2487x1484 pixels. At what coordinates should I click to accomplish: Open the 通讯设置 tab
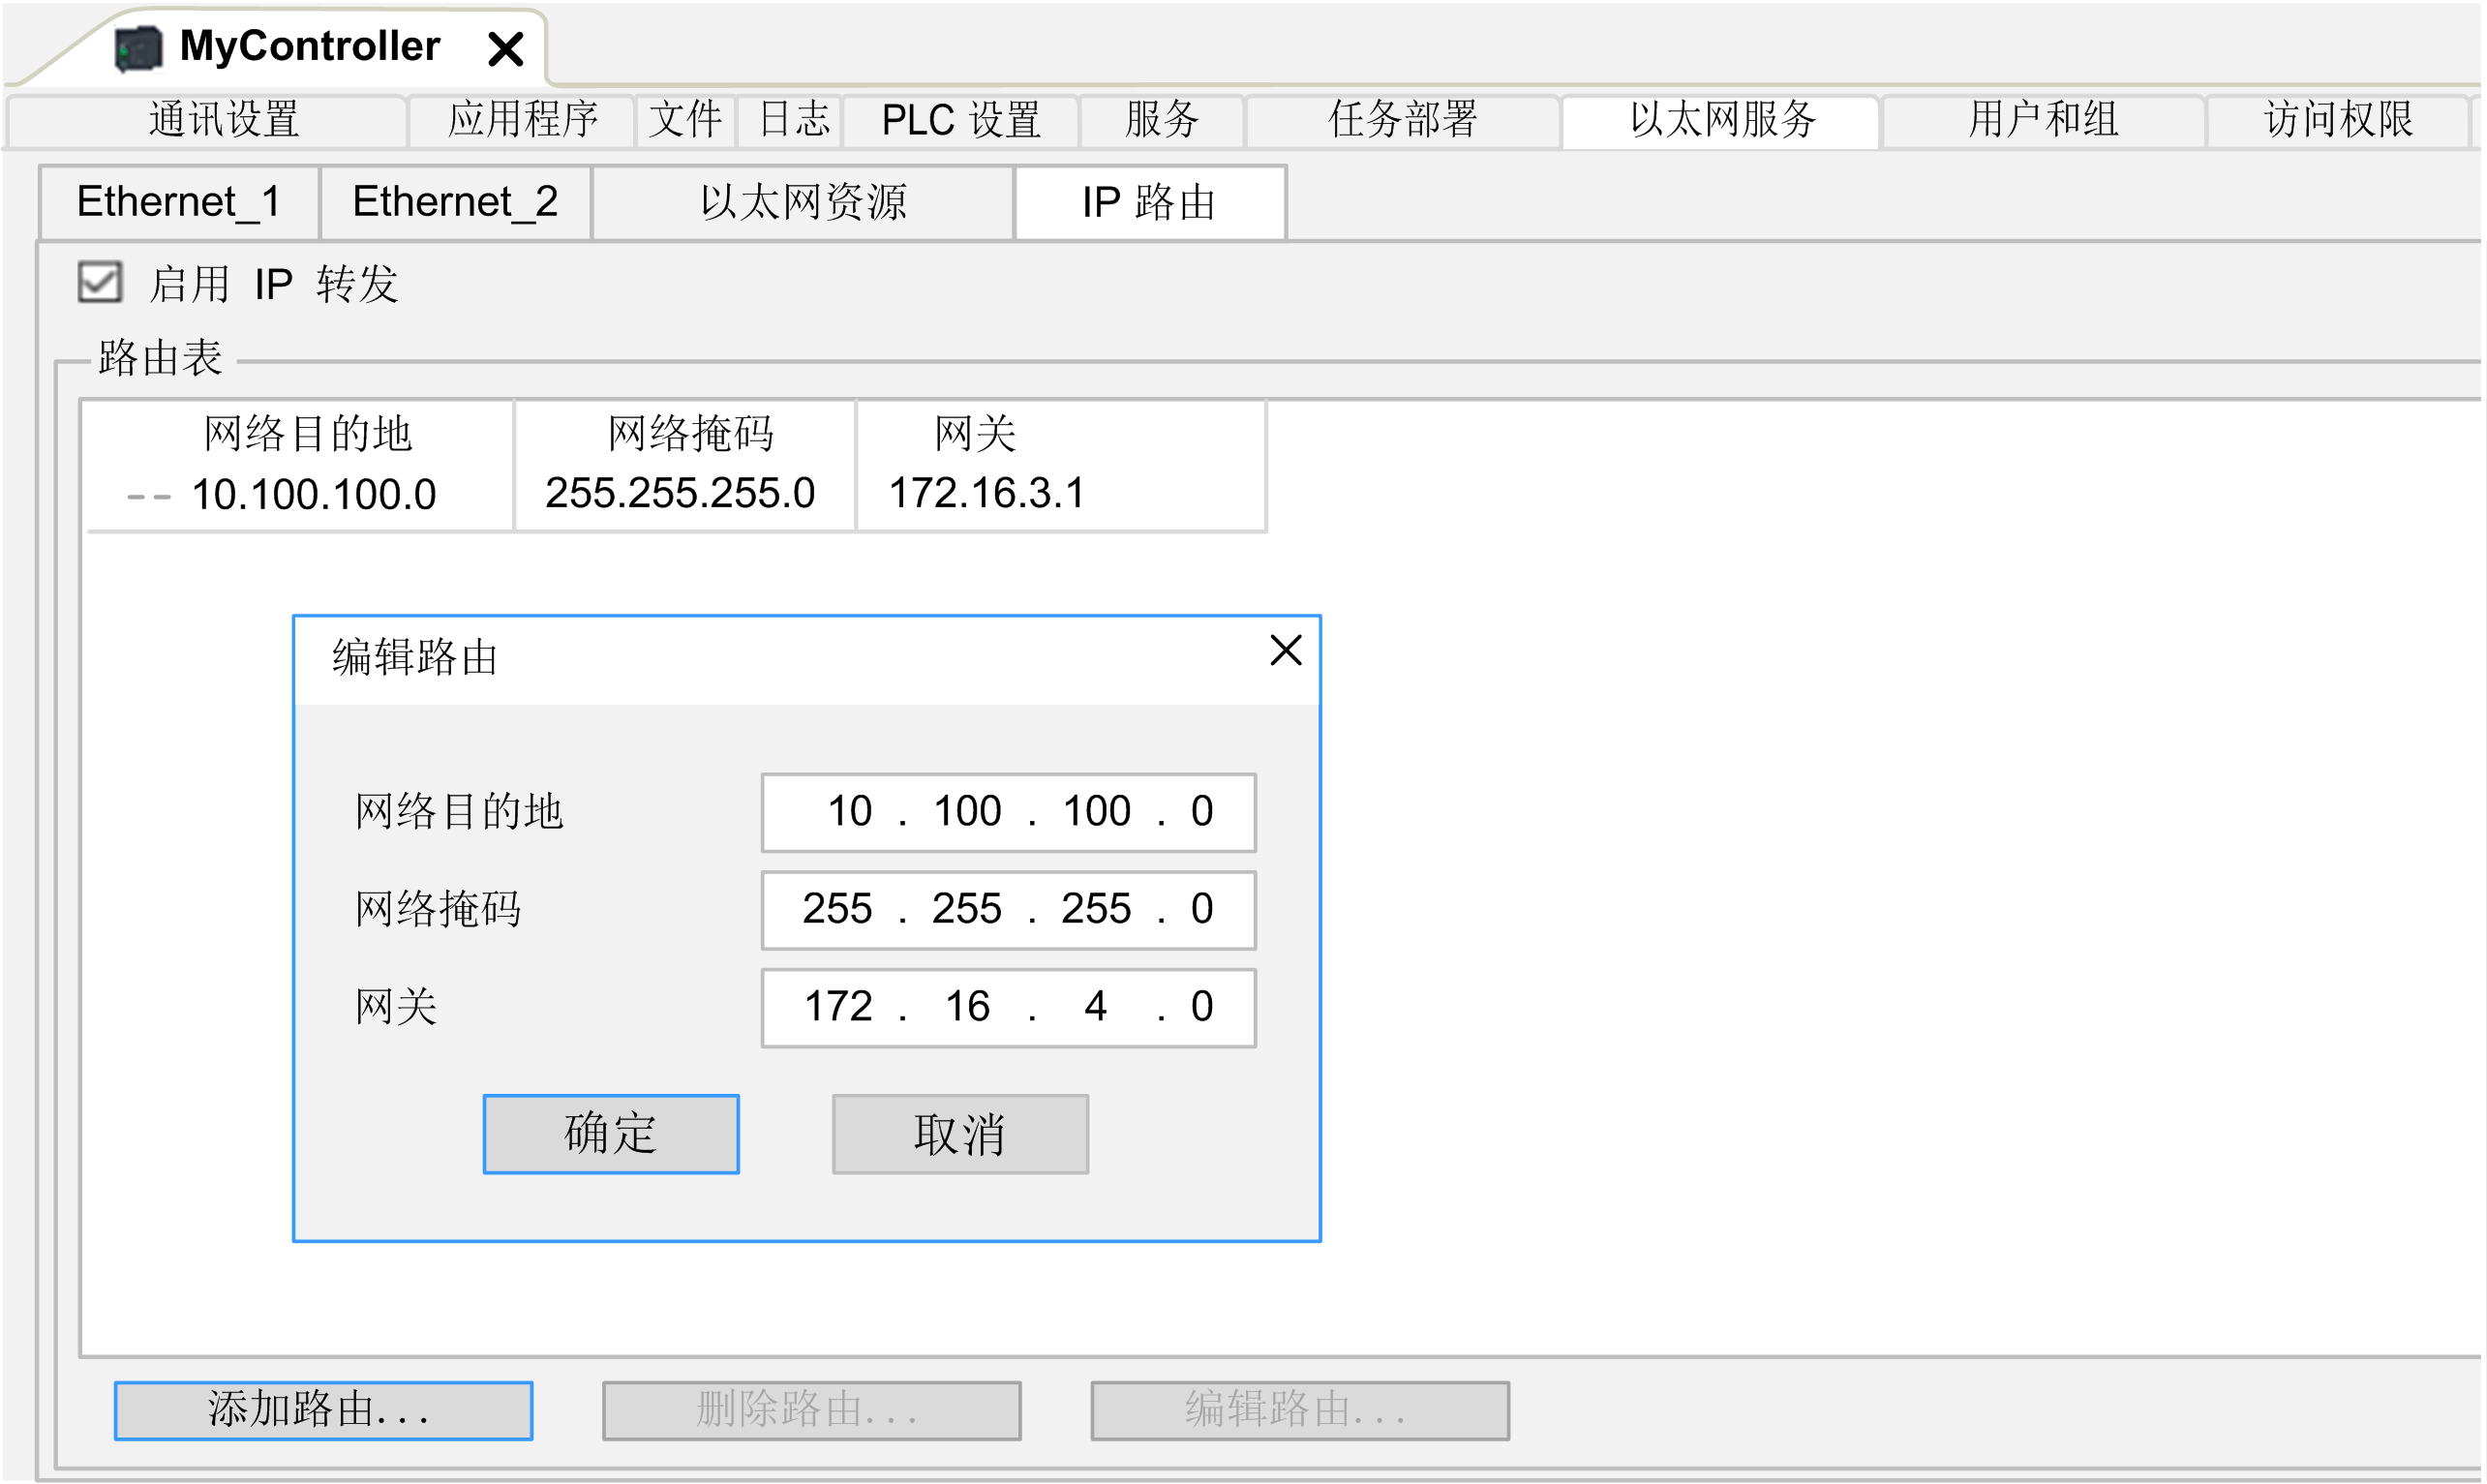coord(224,120)
